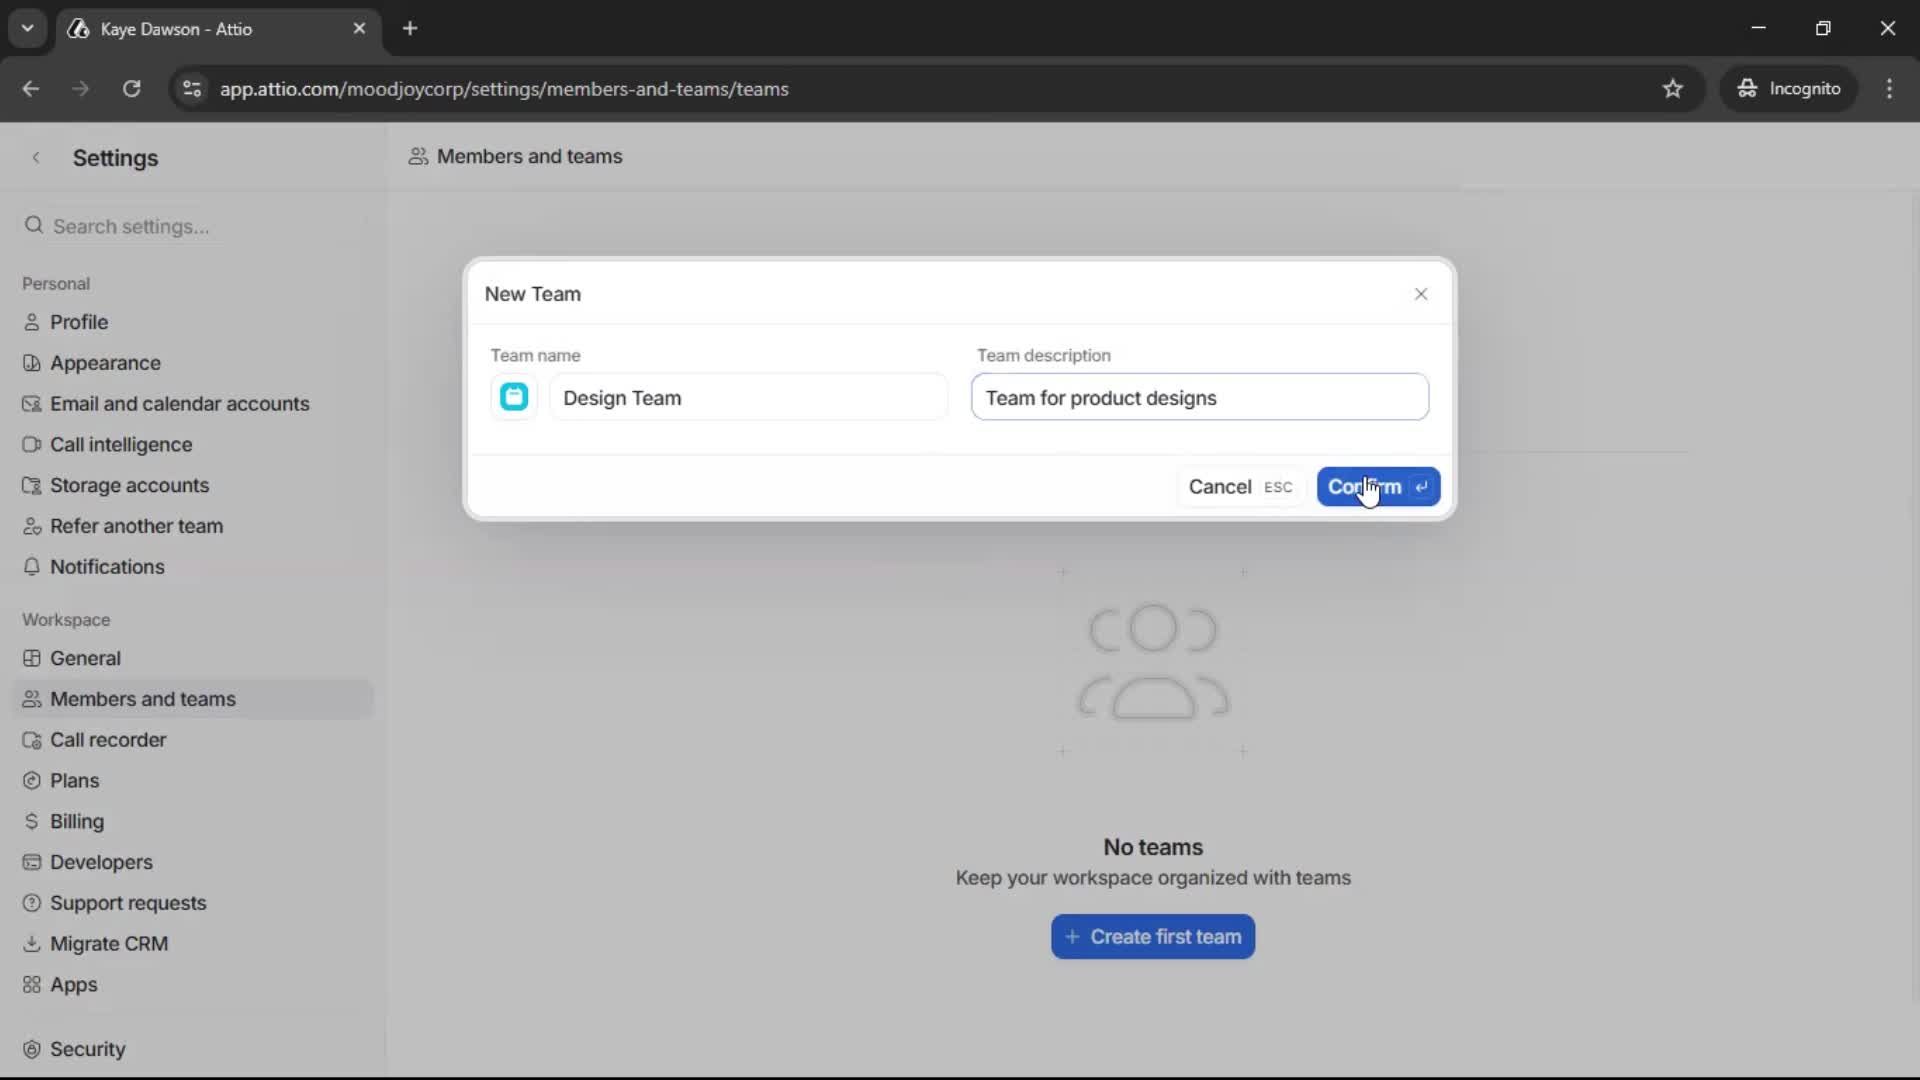Open the Security shield icon
Screen dimensions: 1920x1080
coord(31,1048)
